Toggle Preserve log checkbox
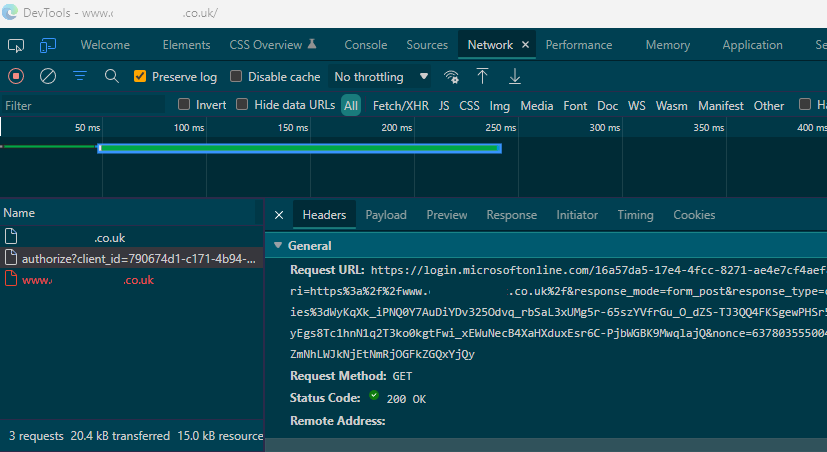Viewport: 827px width, 452px height. [140, 76]
